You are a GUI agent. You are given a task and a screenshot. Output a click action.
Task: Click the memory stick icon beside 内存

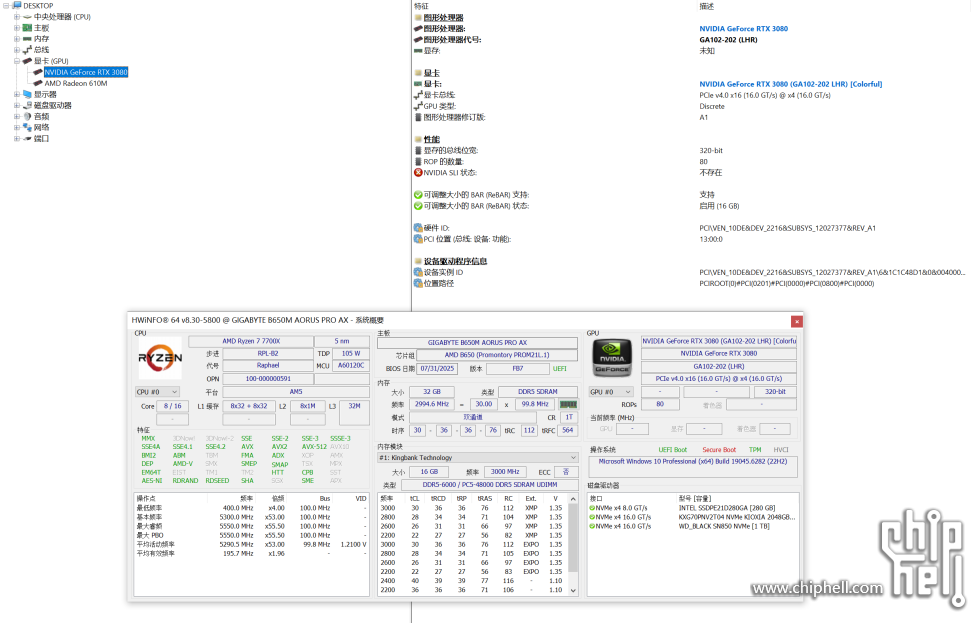(27, 39)
